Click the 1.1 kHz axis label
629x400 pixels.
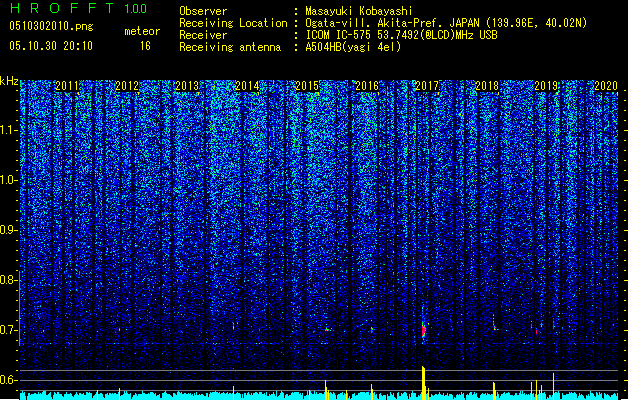click(x=9, y=130)
